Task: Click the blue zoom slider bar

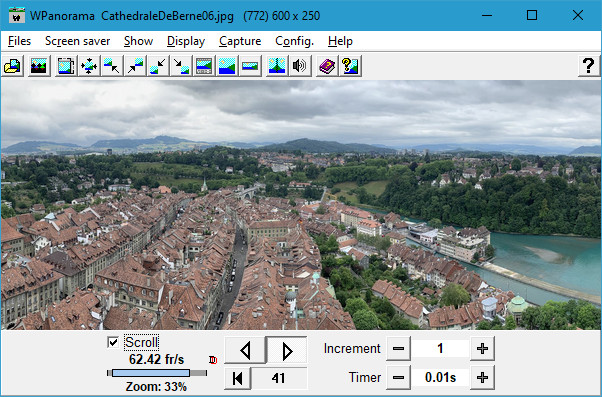Action: pos(151,373)
